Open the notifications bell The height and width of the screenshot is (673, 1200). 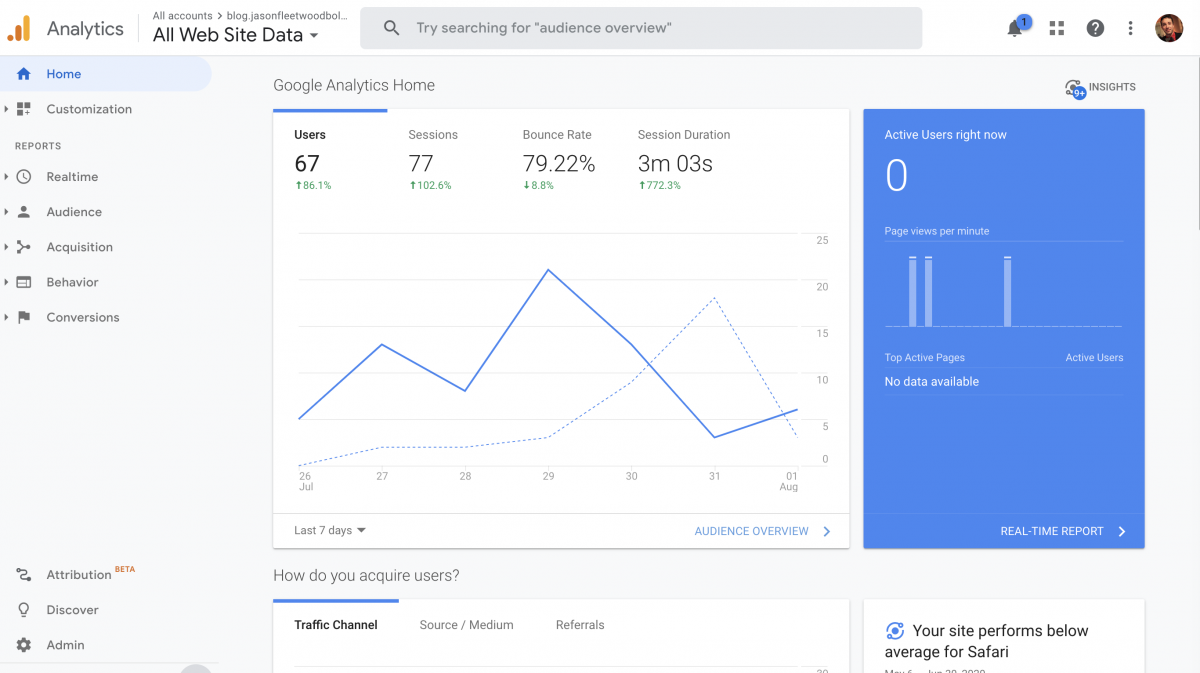(1015, 28)
